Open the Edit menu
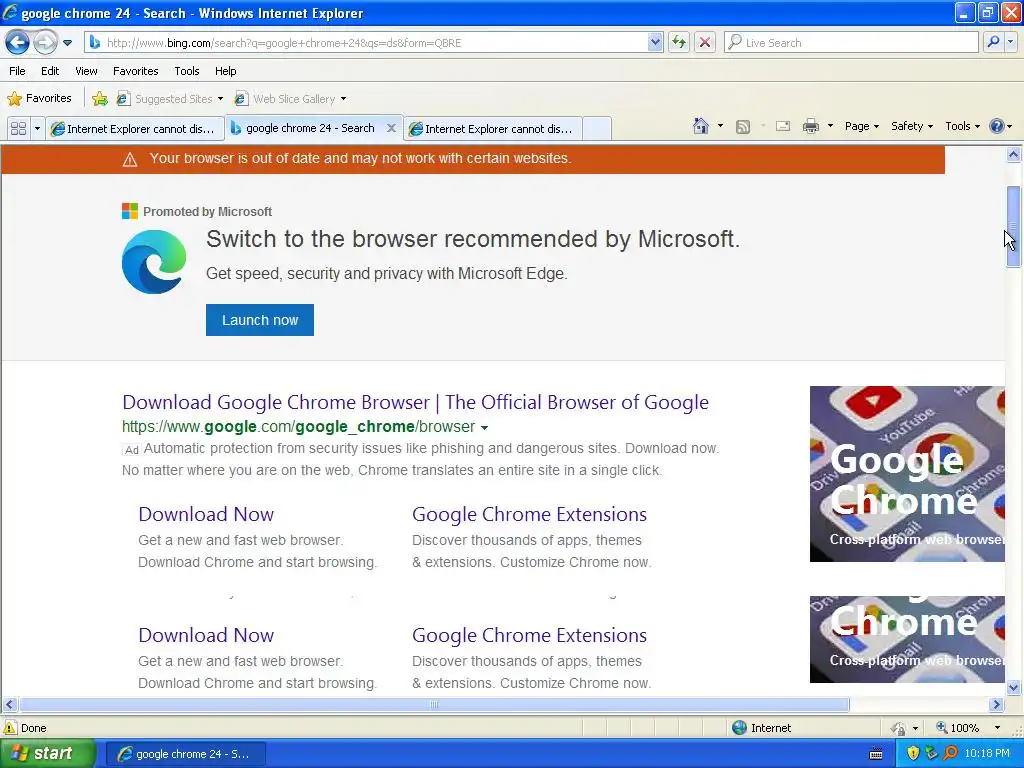This screenshot has width=1024, height=768. click(x=50, y=71)
